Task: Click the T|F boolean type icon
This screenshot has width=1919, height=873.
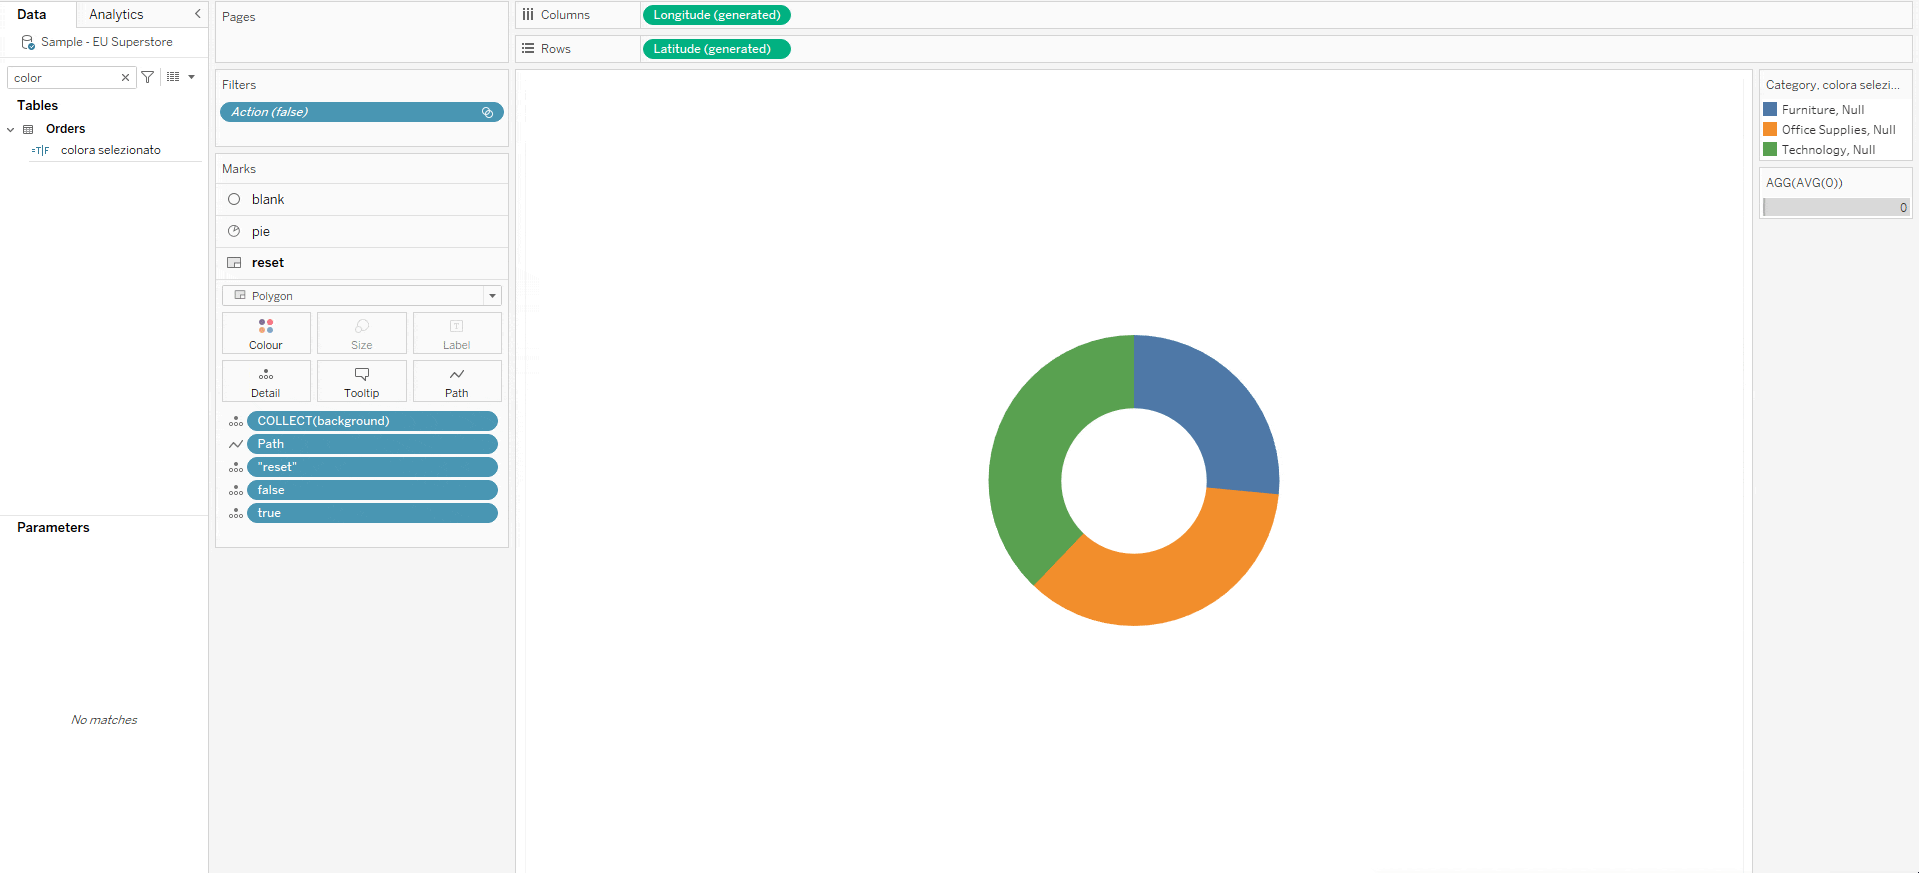Action: pos(40,151)
